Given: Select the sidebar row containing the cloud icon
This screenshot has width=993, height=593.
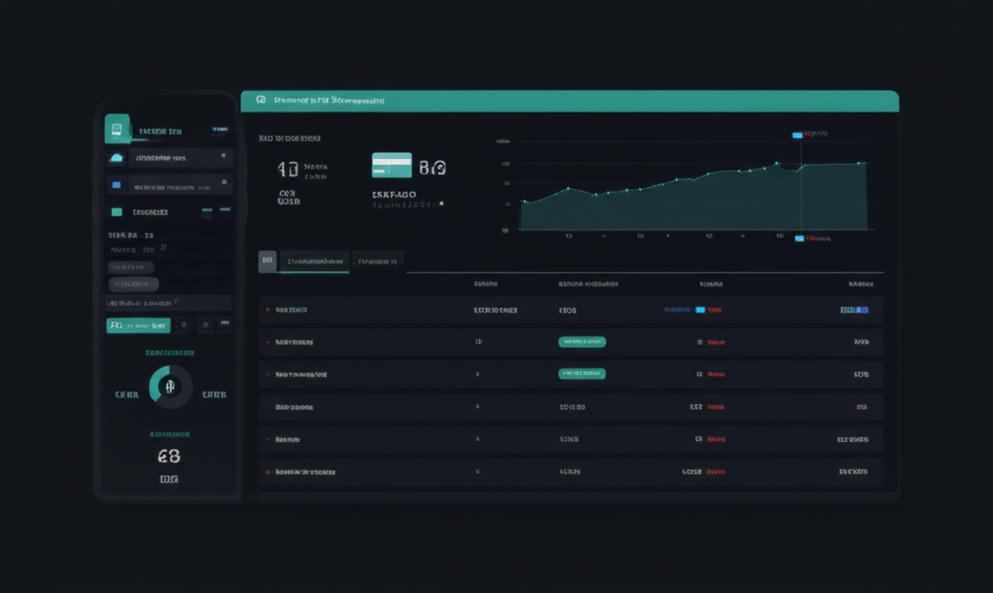Looking at the screenshot, I should [169, 158].
